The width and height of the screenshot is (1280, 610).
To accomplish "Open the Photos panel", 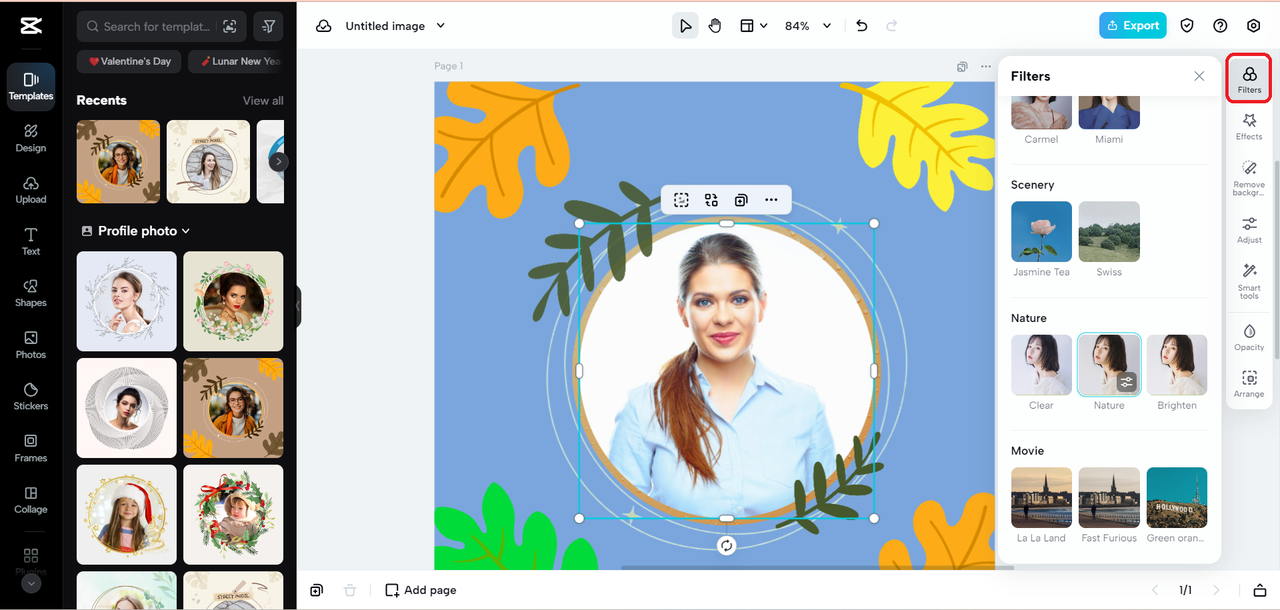I will 31,344.
